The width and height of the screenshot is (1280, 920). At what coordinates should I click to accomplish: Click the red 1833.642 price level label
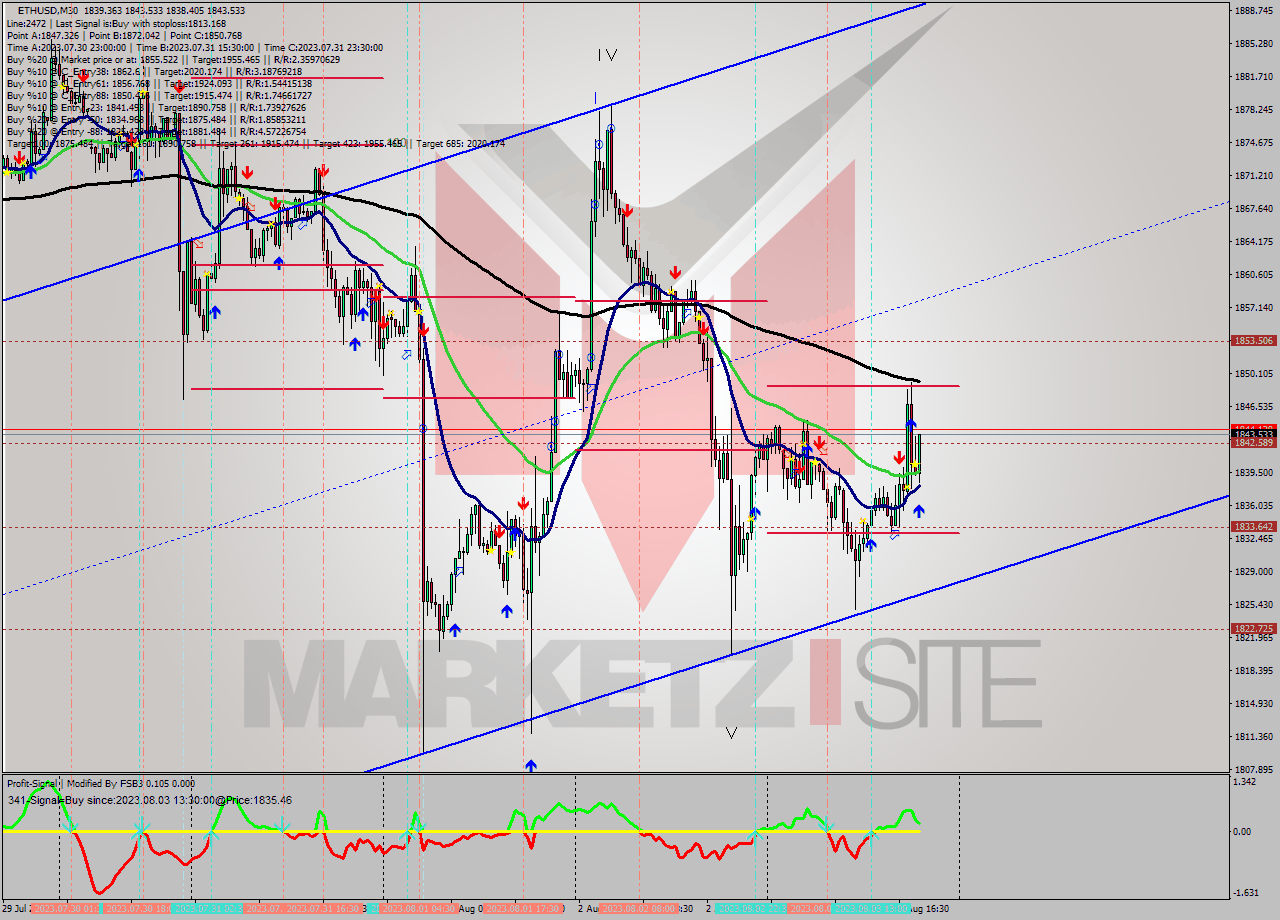[1253, 526]
